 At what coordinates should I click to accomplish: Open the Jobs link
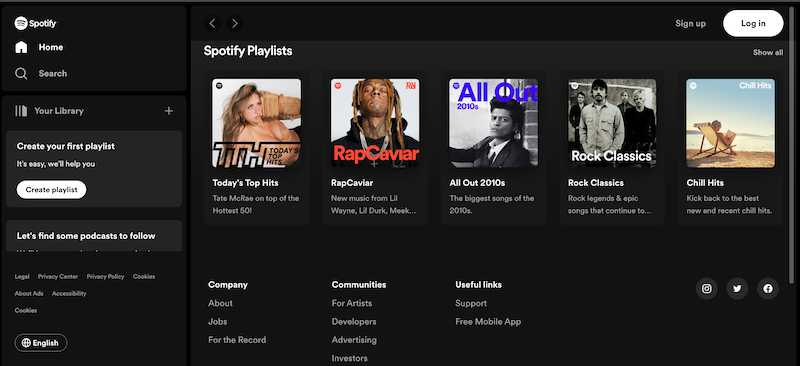coord(218,322)
